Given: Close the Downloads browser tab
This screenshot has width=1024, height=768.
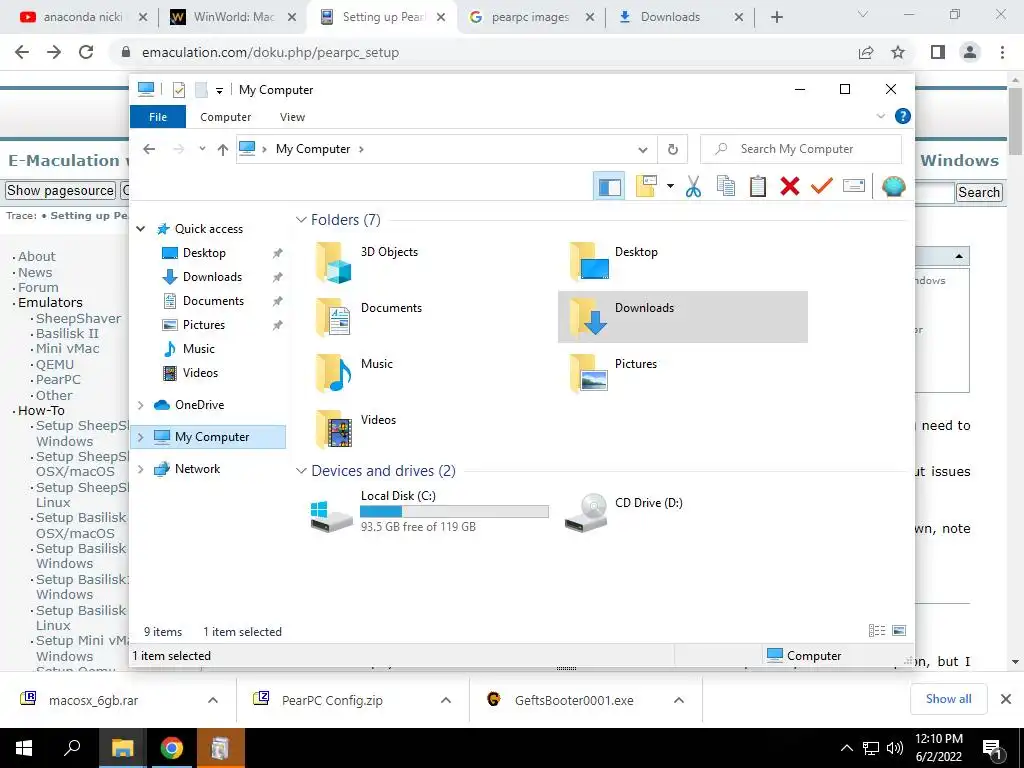Looking at the screenshot, I should pyautogui.click(x=739, y=18).
